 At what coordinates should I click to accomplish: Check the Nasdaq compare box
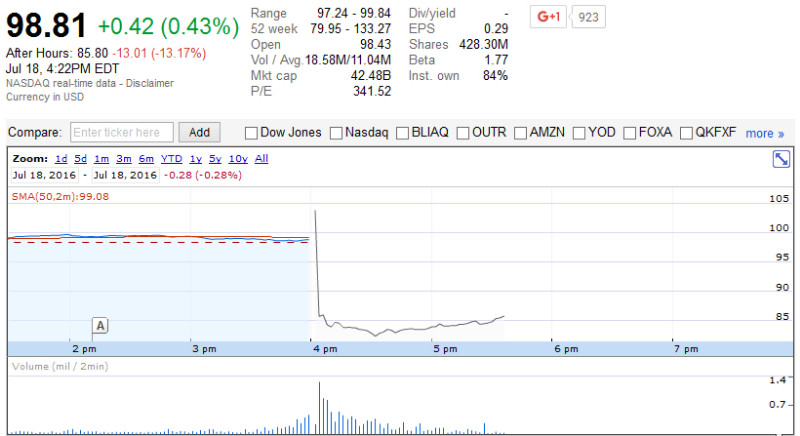[336, 133]
